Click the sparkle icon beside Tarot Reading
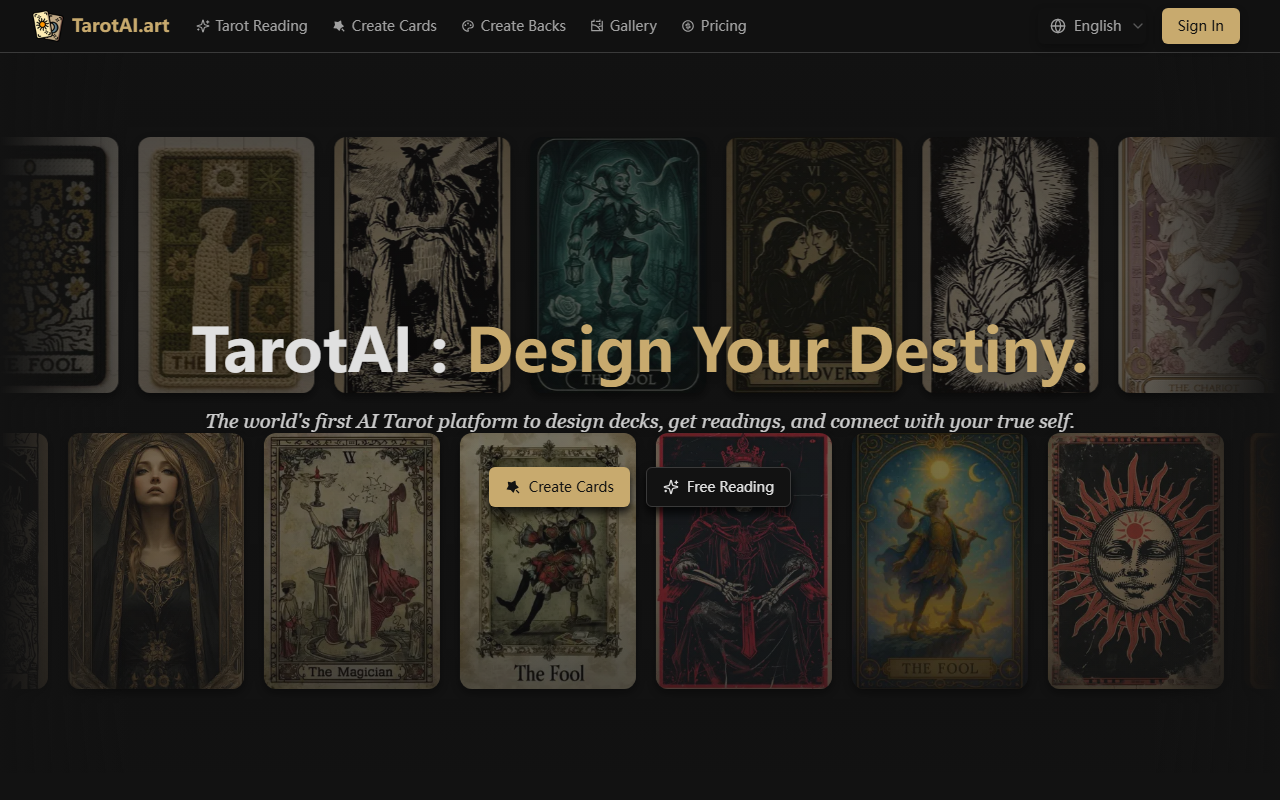 pyautogui.click(x=203, y=26)
